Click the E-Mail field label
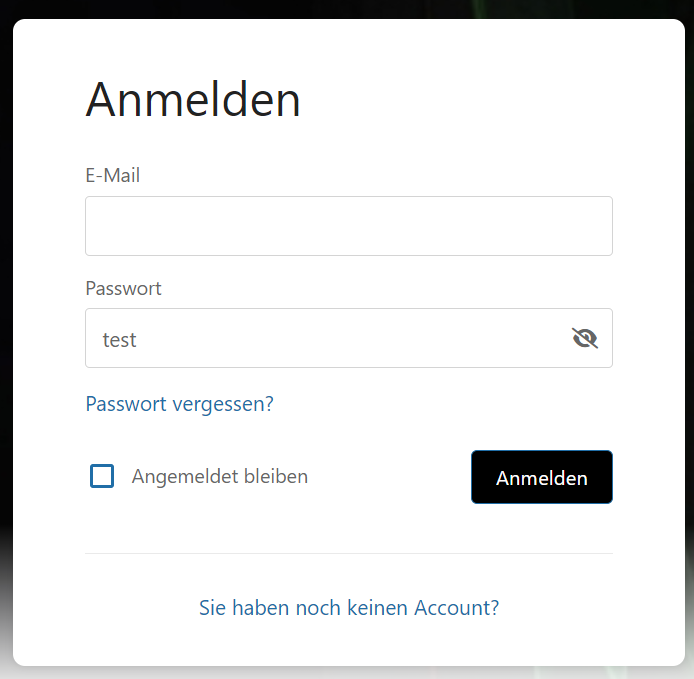Image resolution: width=694 pixels, height=679 pixels. (112, 176)
